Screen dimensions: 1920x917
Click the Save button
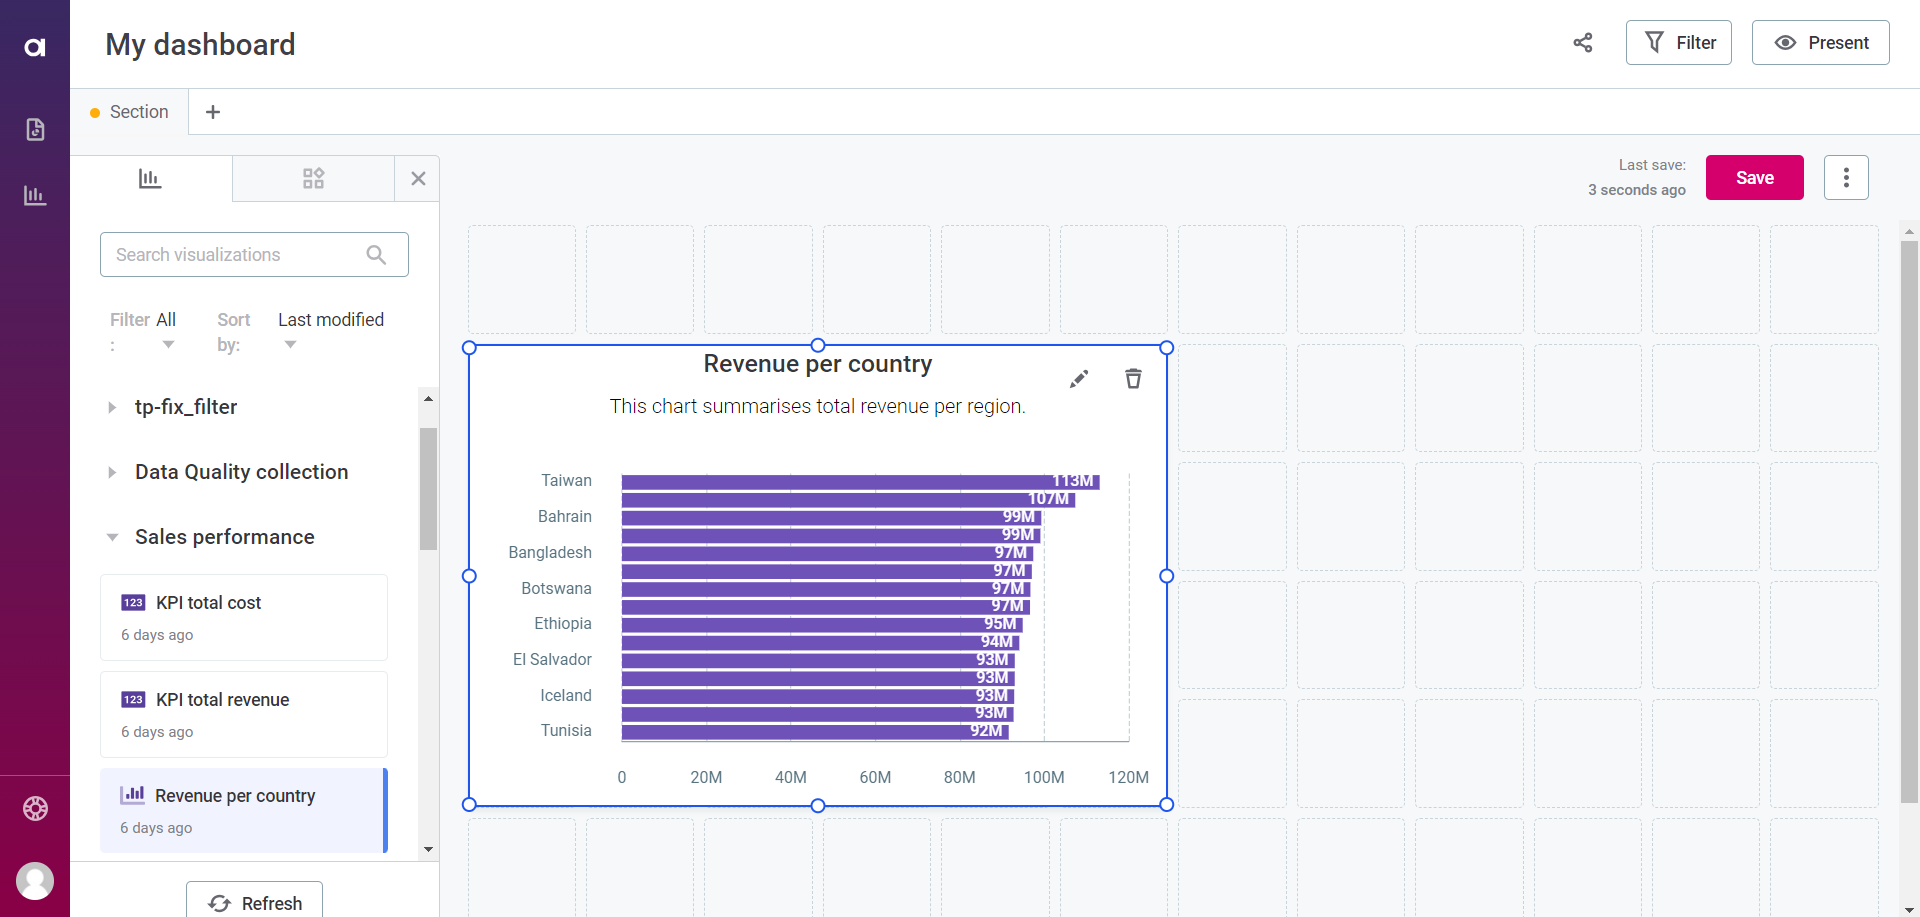1754,177
